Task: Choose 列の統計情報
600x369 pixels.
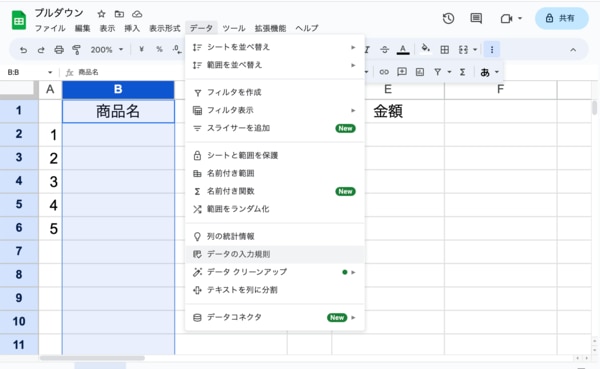Action: pyautogui.click(x=274, y=236)
